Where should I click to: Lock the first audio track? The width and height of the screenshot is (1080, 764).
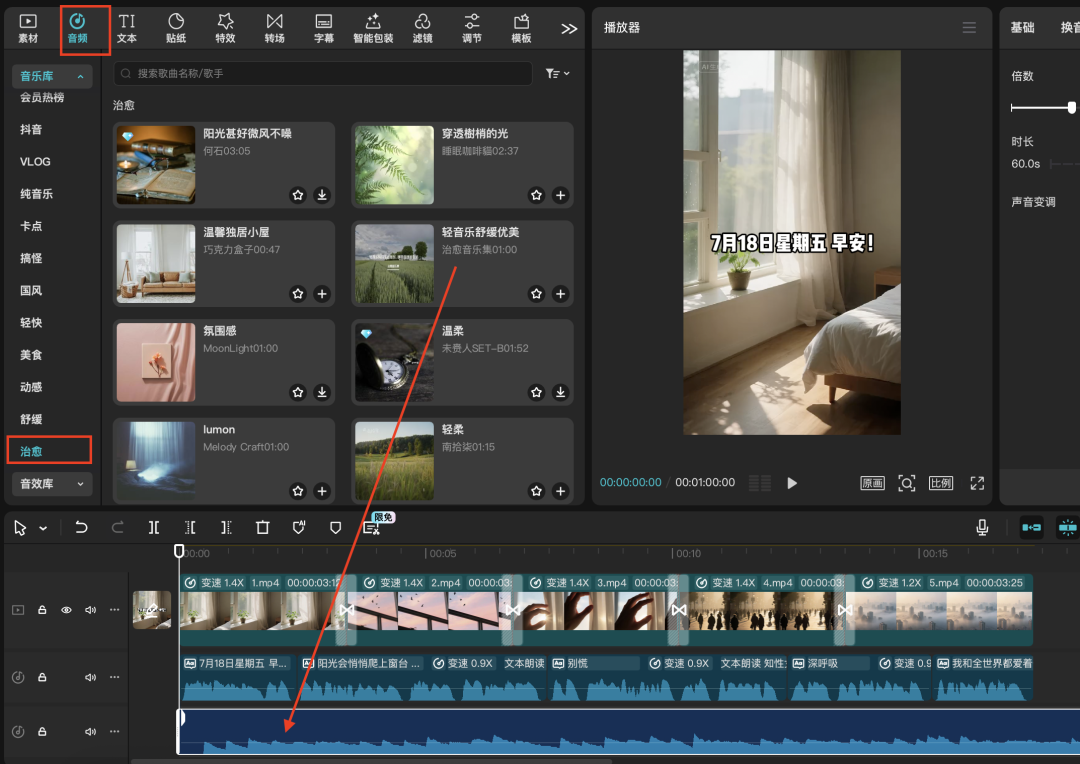42,677
